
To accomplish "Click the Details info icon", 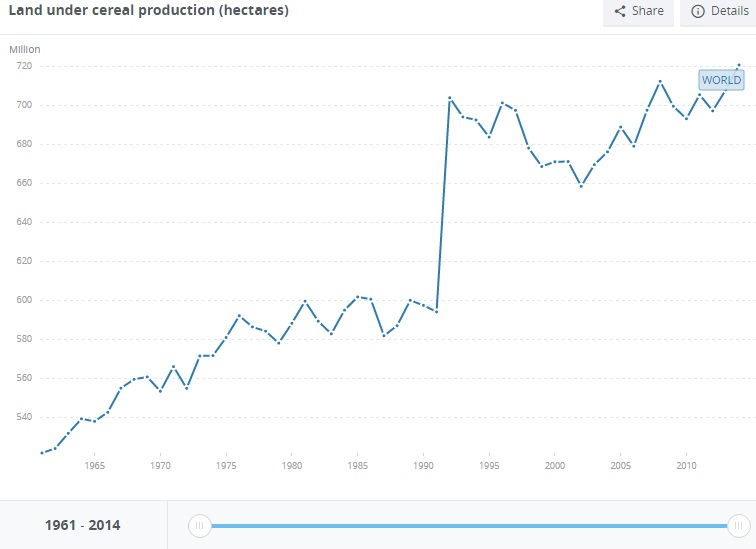I will (697, 11).
